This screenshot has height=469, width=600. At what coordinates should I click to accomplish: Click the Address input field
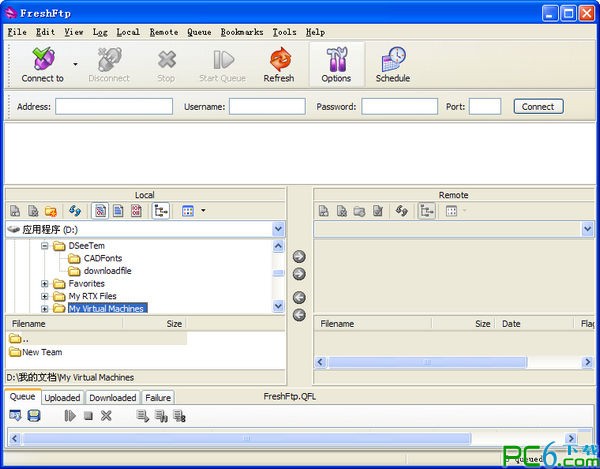(x=113, y=106)
